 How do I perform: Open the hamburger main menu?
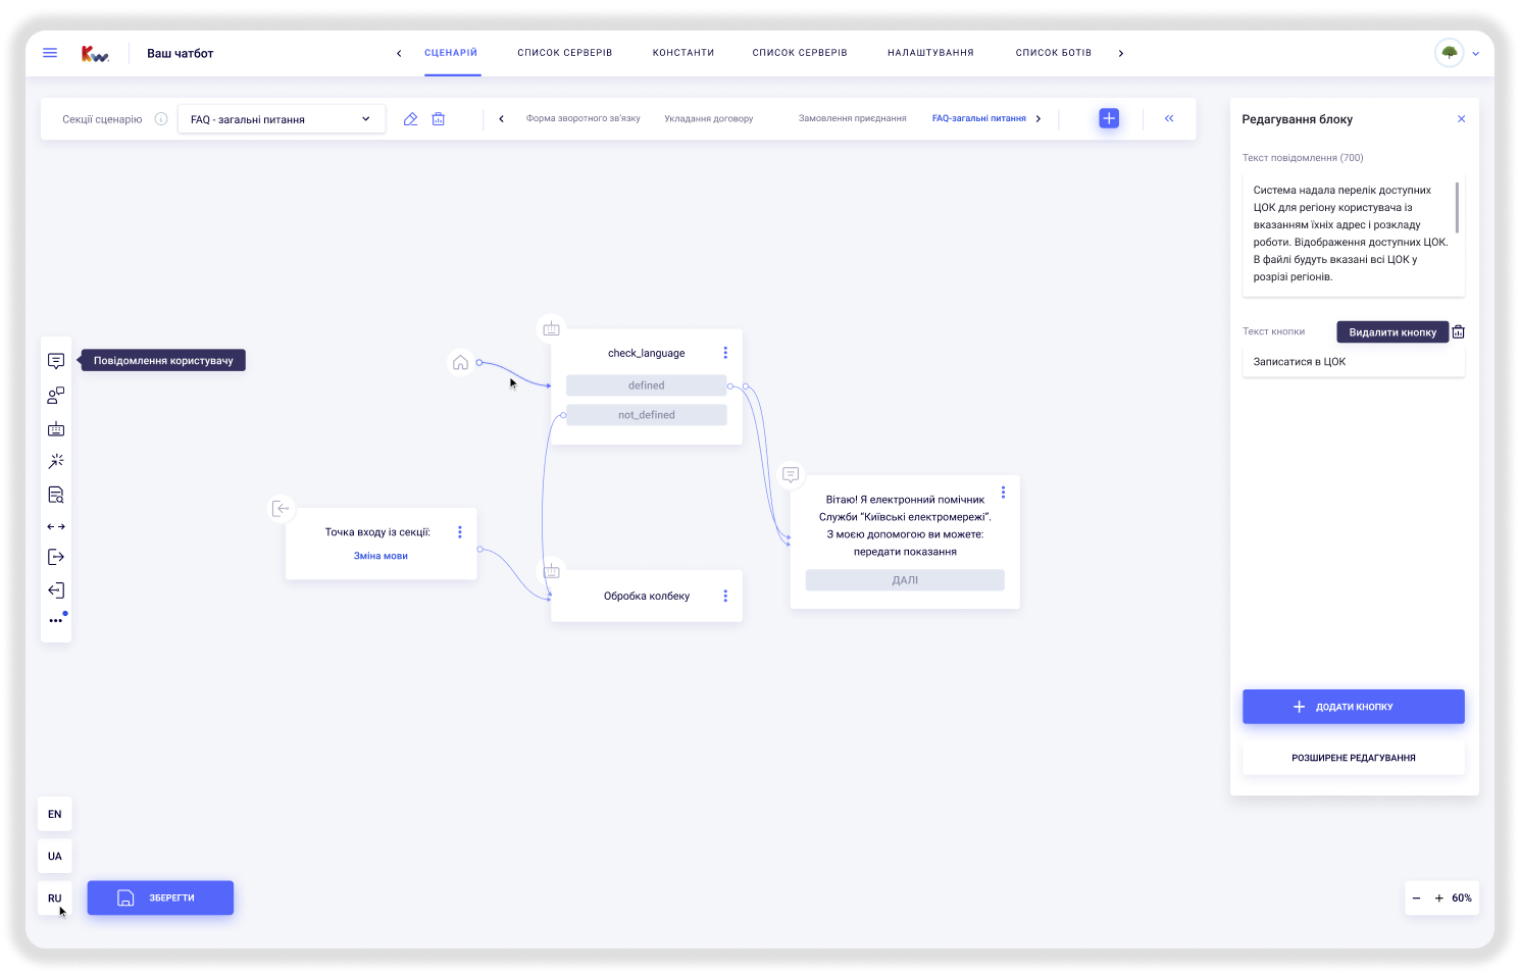50,53
